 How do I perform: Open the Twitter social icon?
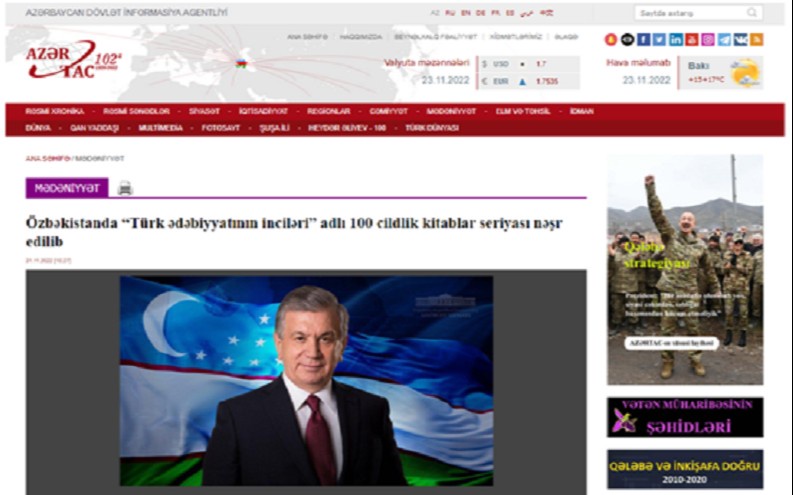tap(659, 40)
